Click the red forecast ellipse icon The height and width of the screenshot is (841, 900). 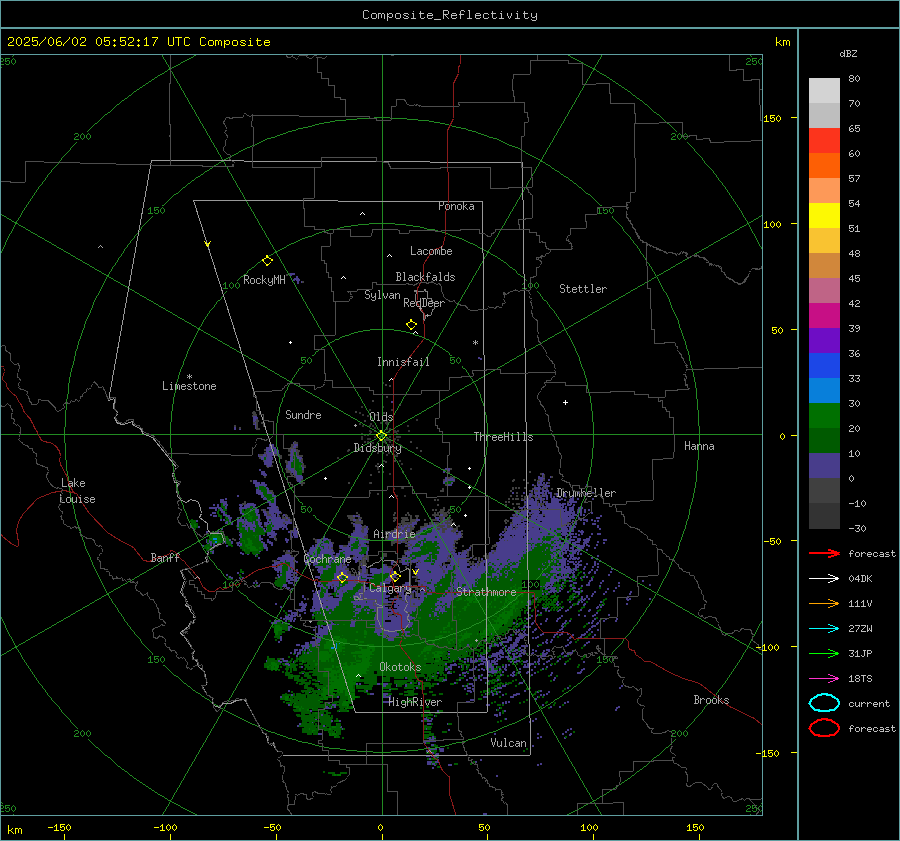(824, 728)
